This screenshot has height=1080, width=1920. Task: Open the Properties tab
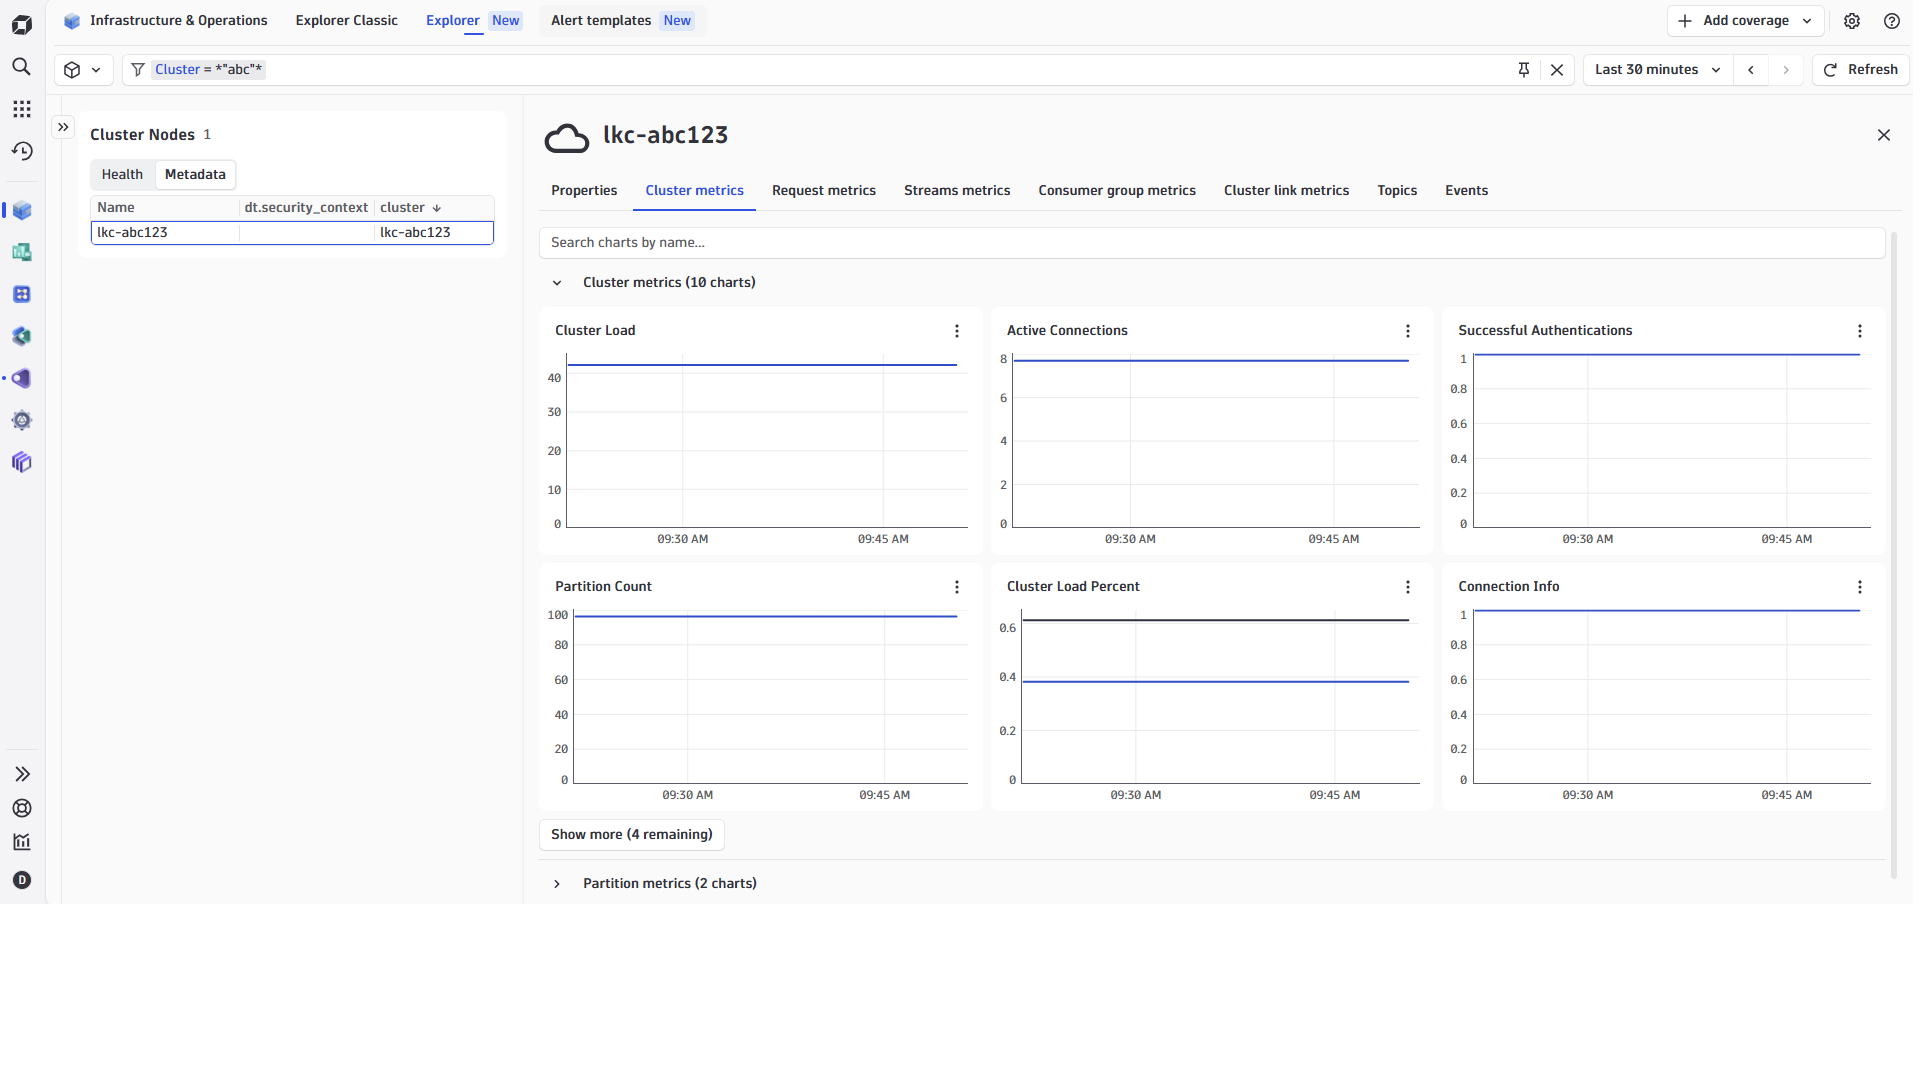pos(584,191)
